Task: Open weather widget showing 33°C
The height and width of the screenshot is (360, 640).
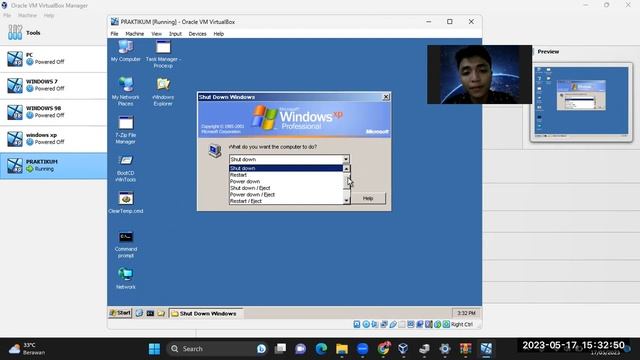Action: 28,349
